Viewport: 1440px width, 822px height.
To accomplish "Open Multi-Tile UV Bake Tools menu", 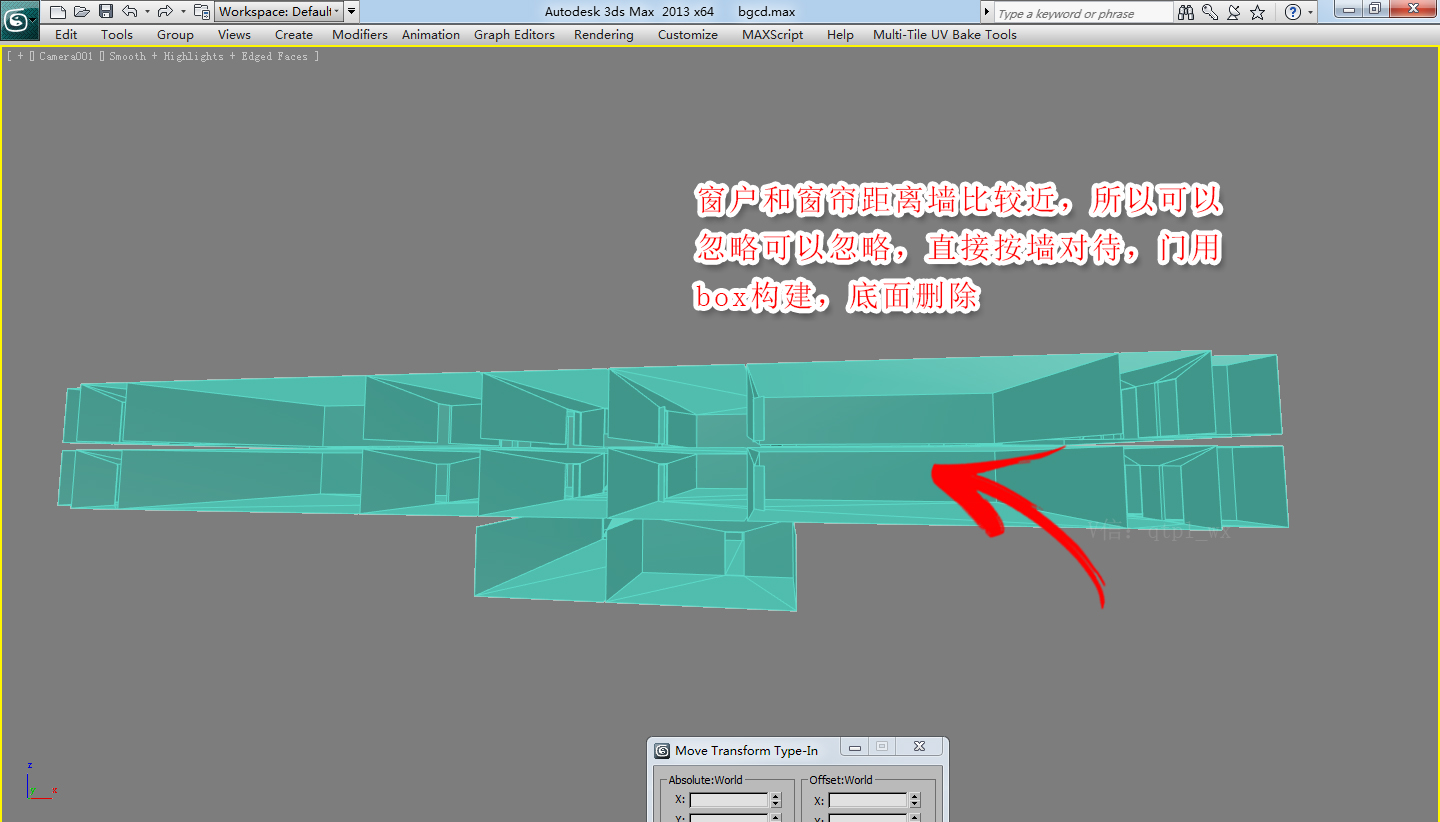I will [945, 34].
